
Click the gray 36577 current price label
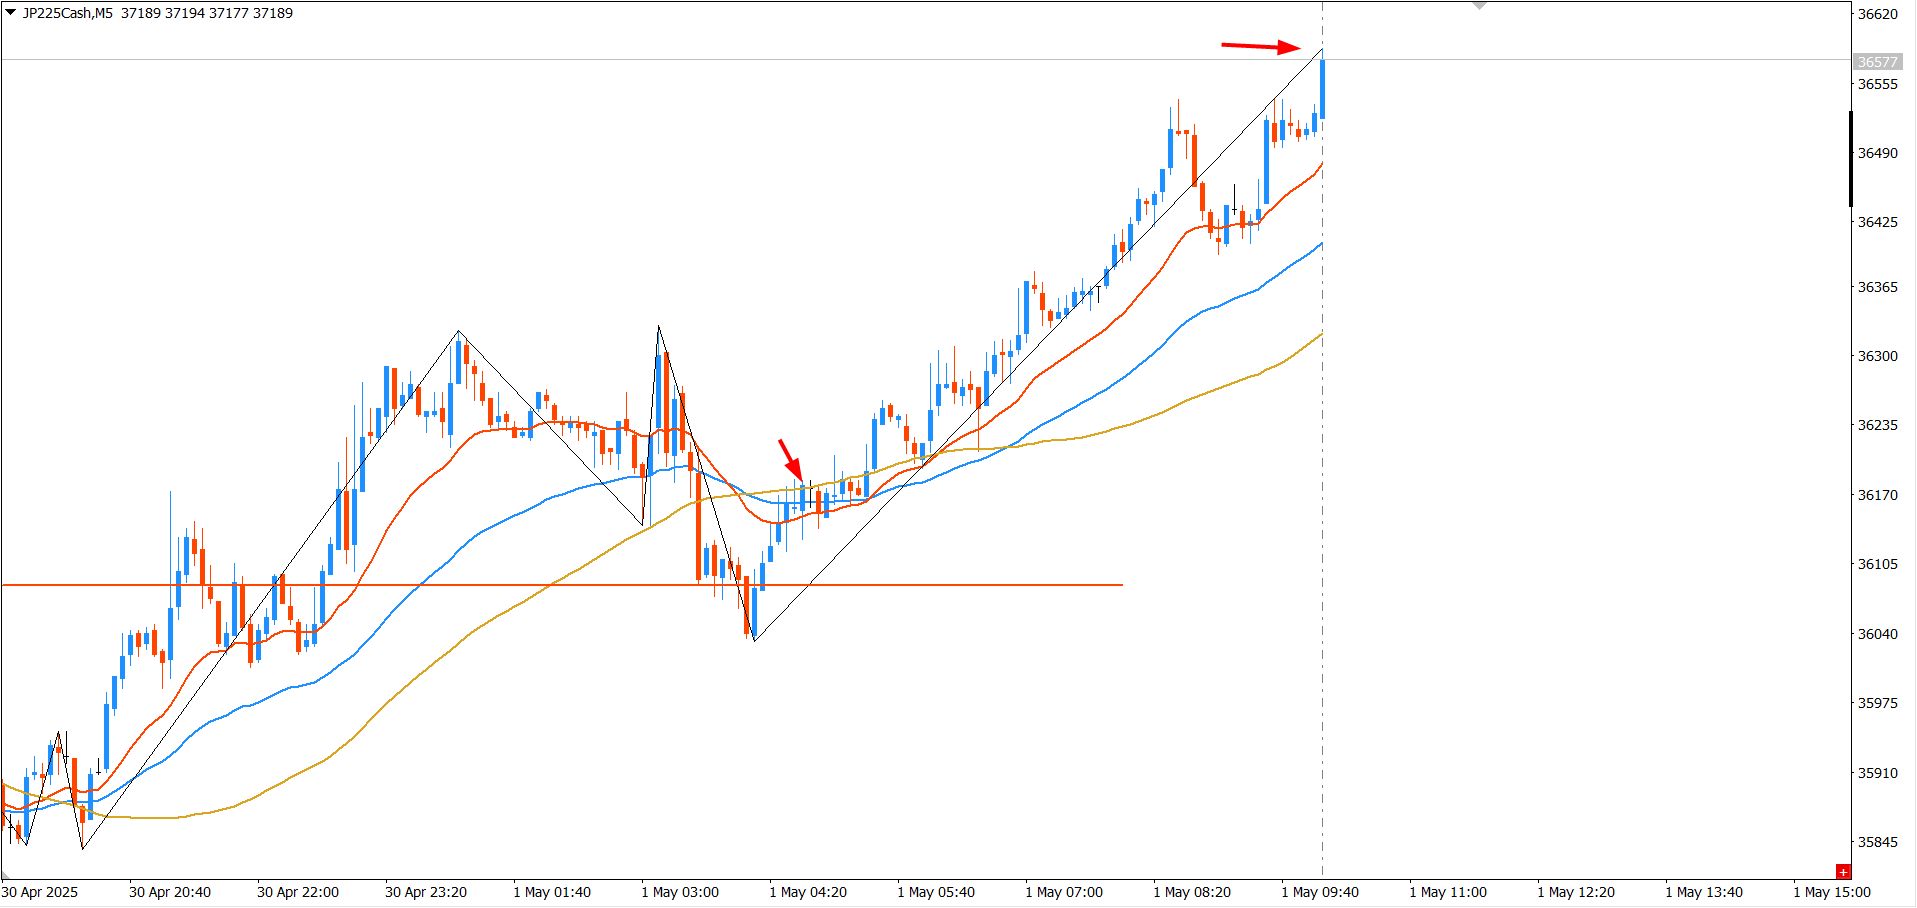click(x=1877, y=62)
